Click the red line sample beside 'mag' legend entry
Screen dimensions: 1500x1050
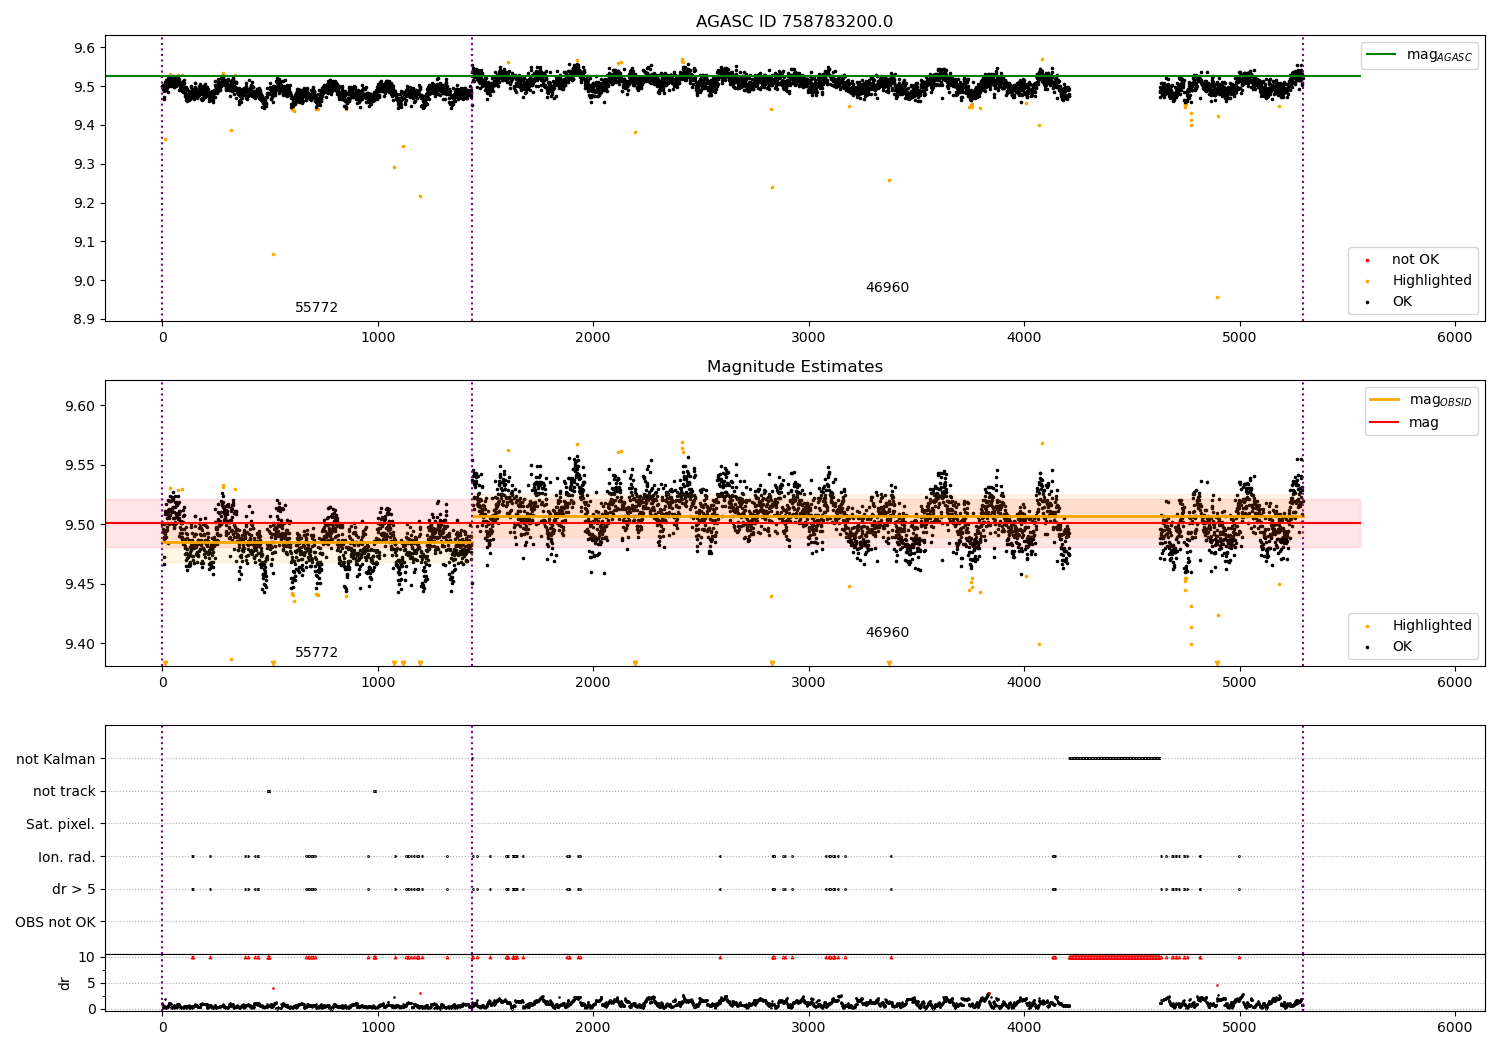point(1385,422)
